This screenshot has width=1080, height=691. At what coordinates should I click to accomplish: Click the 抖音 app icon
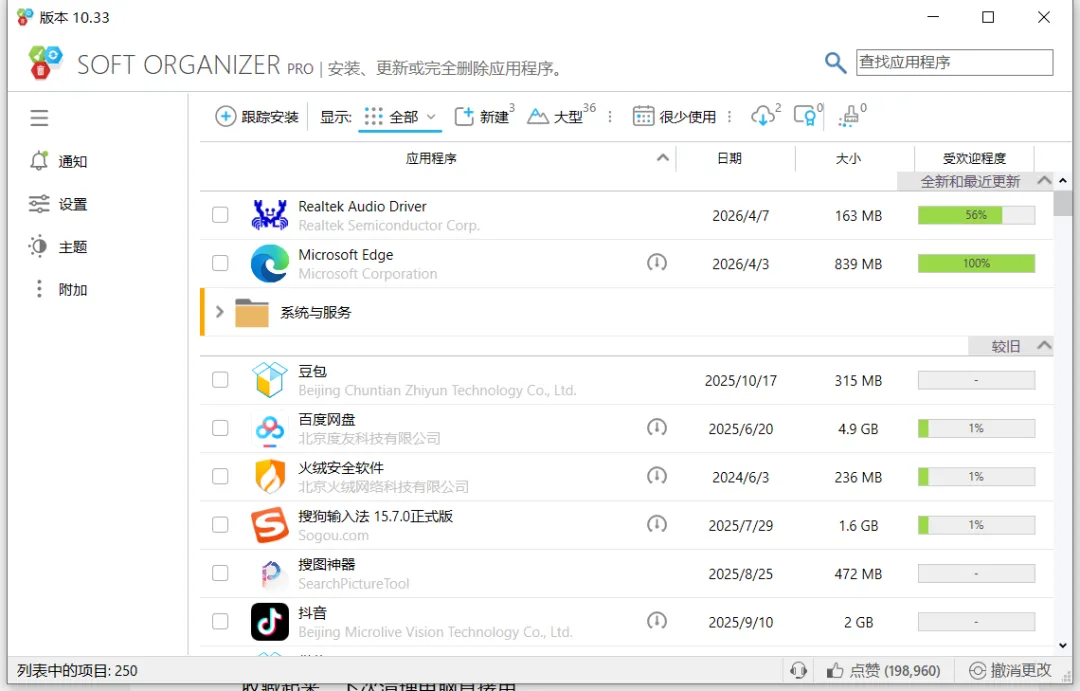point(269,621)
